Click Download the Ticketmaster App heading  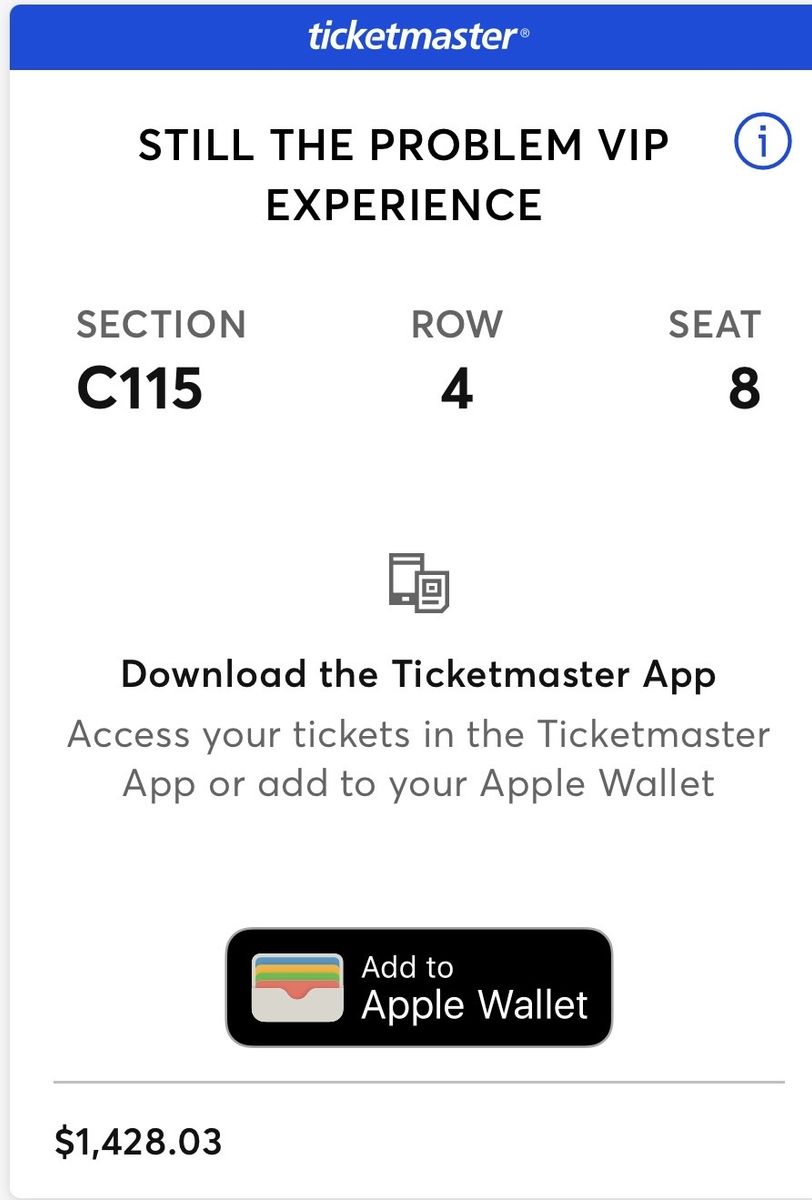418,675
